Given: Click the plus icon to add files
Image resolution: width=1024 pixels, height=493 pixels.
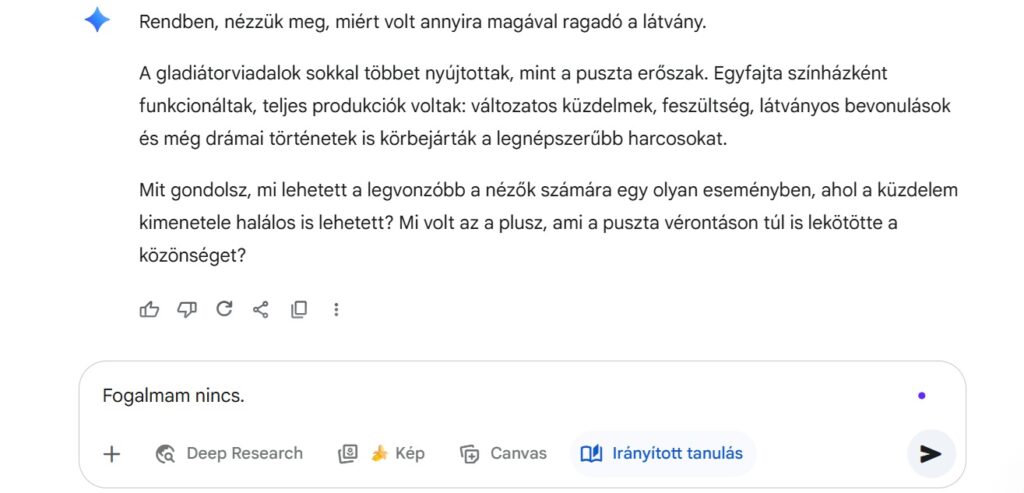Looking at the screenshot, I should pyautogui.click(x=112, y=454).
